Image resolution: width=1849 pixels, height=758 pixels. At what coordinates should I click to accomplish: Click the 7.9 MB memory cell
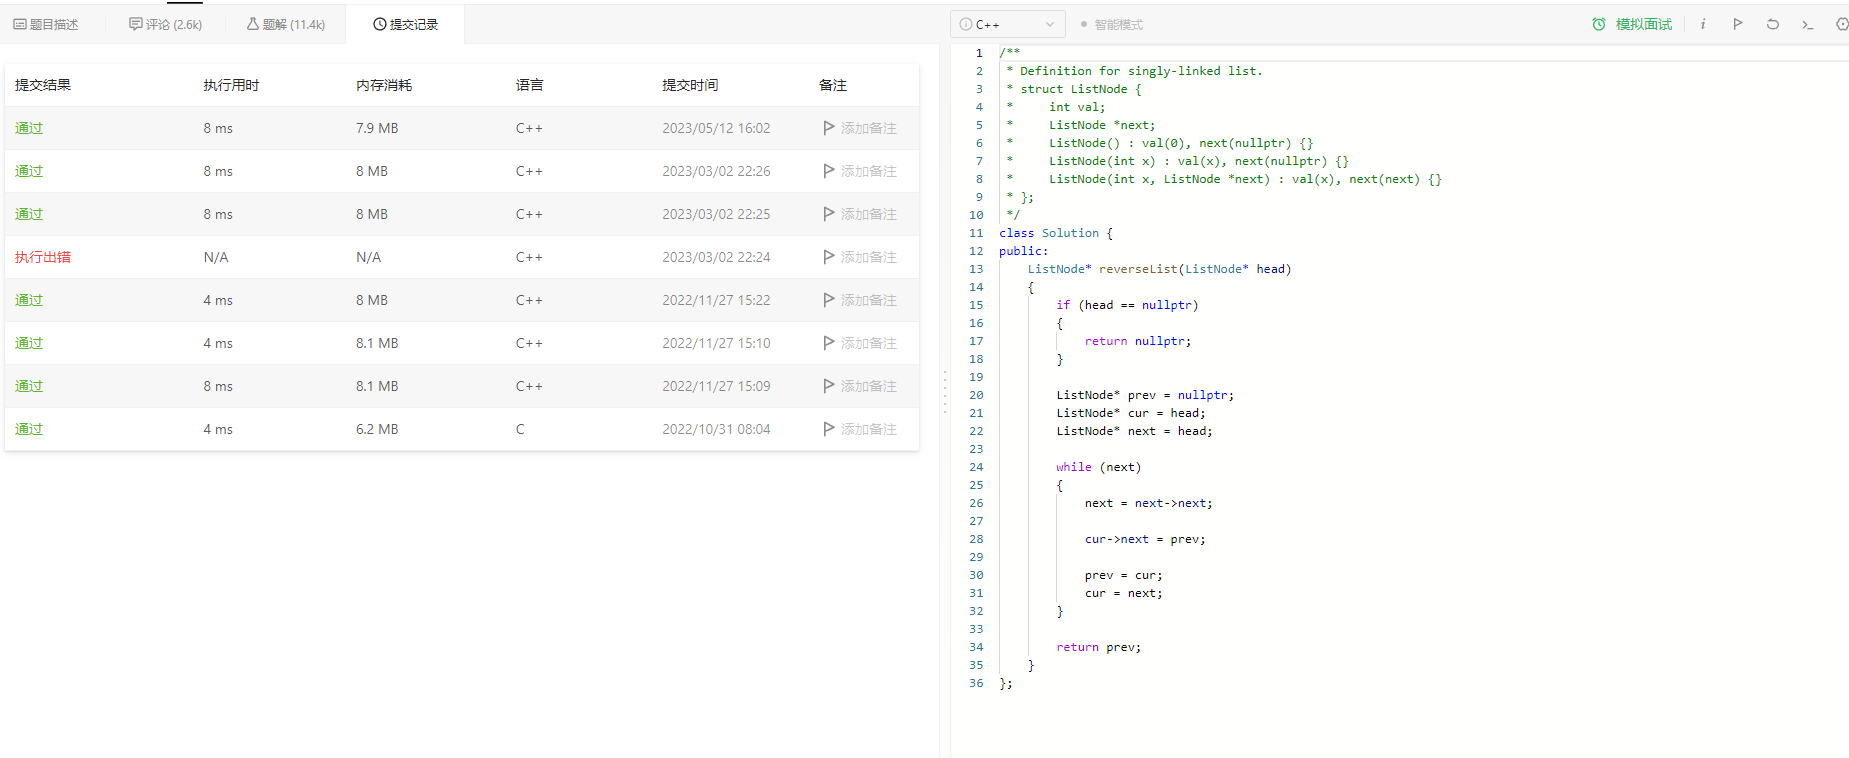coord(377,128)
